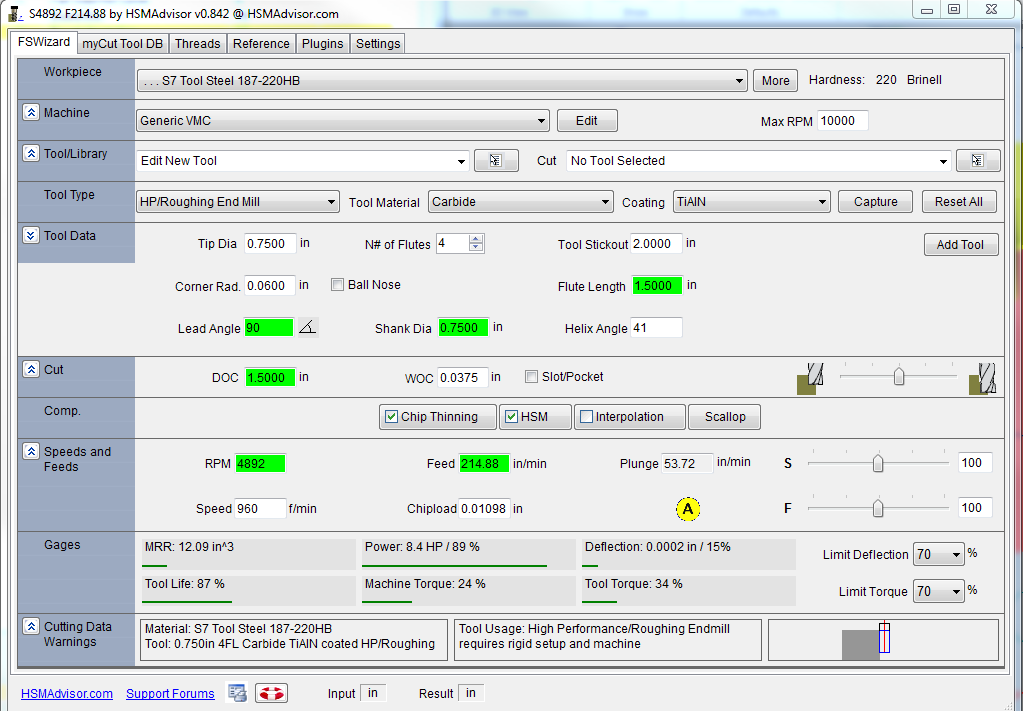The height and width of the screenshot is (711, 1023).
Task: Disable the Chip Thinning checkbox
Action: [x=391, y=417]
